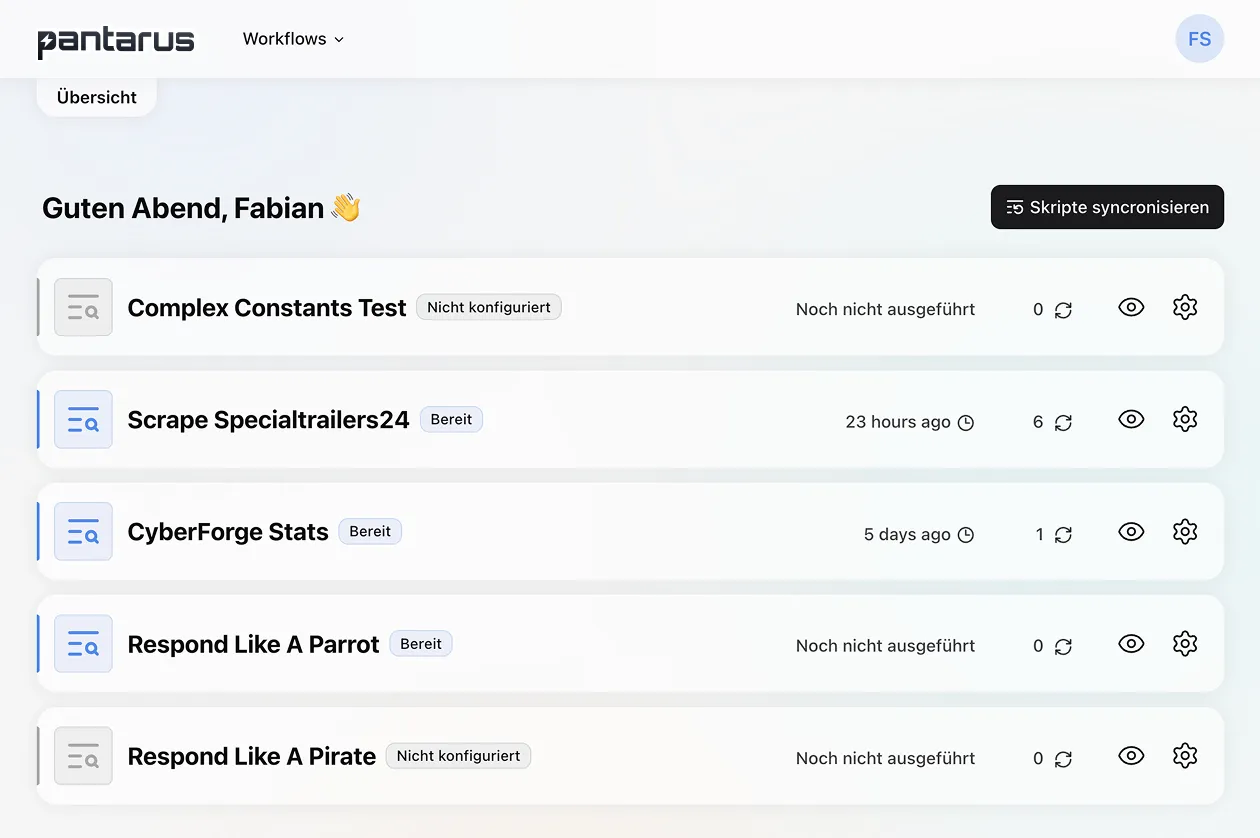Click the workflow icon of Respond Like A Parrot
The width and height of the screenshot is (1260, 838).
coord(83,644)
